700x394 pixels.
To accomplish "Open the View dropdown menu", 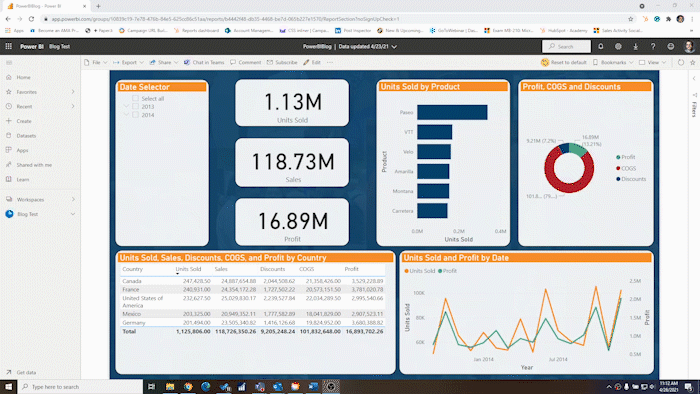I will click(652, 62).
